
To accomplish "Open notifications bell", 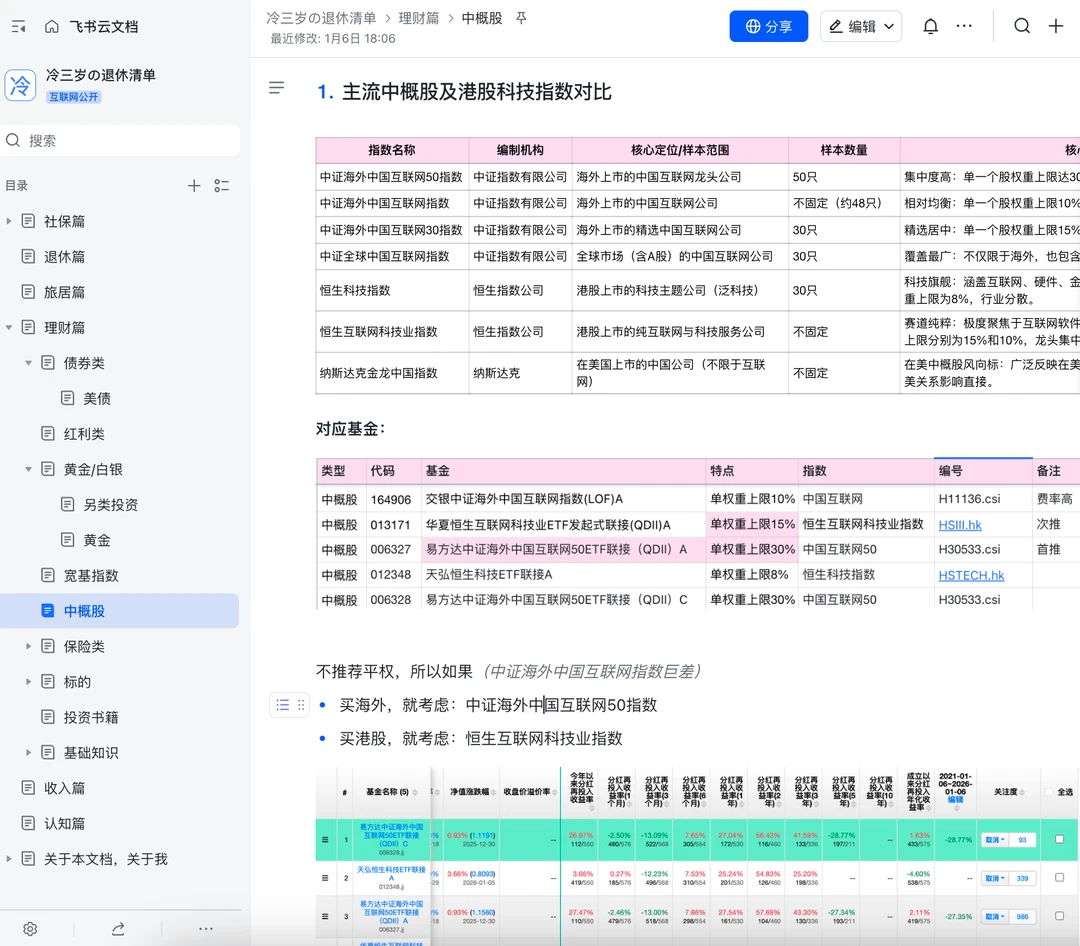I will 931,26.
